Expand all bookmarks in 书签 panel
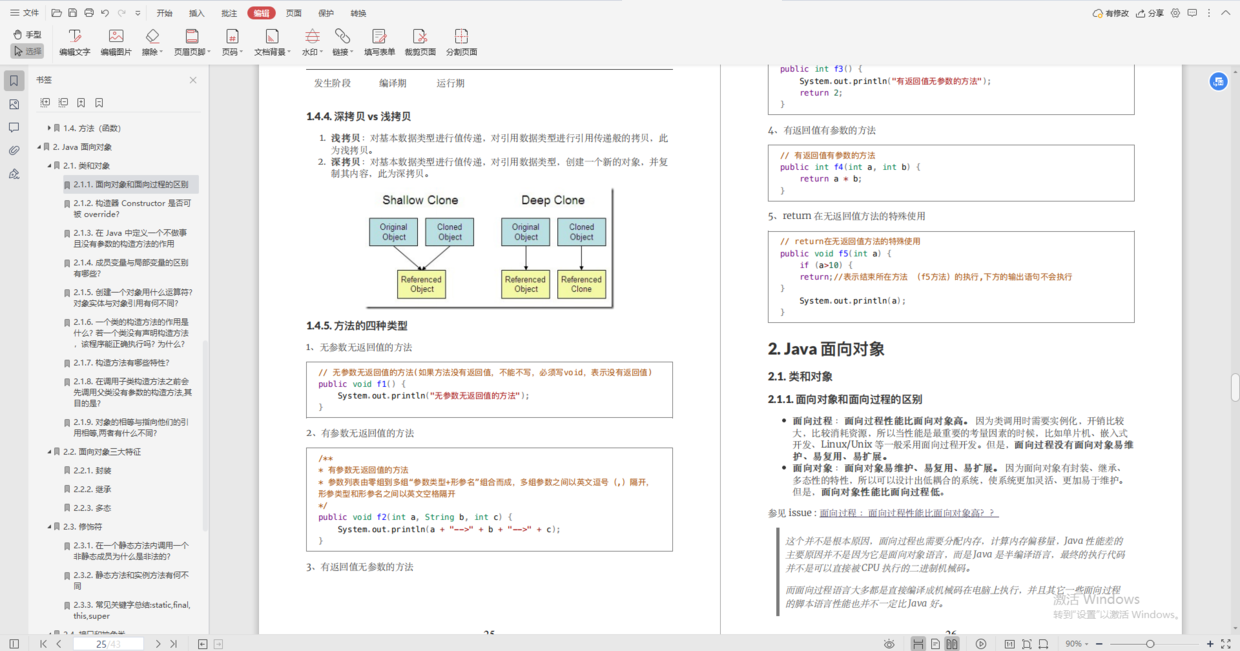 [45, 103]
